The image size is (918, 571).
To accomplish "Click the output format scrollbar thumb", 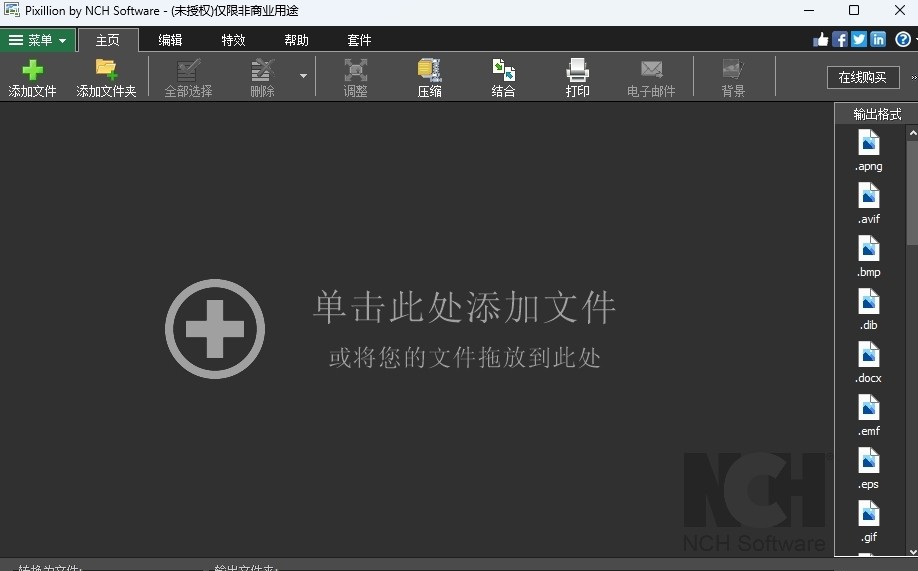I will pyautogui.click(x=913, y=193).
